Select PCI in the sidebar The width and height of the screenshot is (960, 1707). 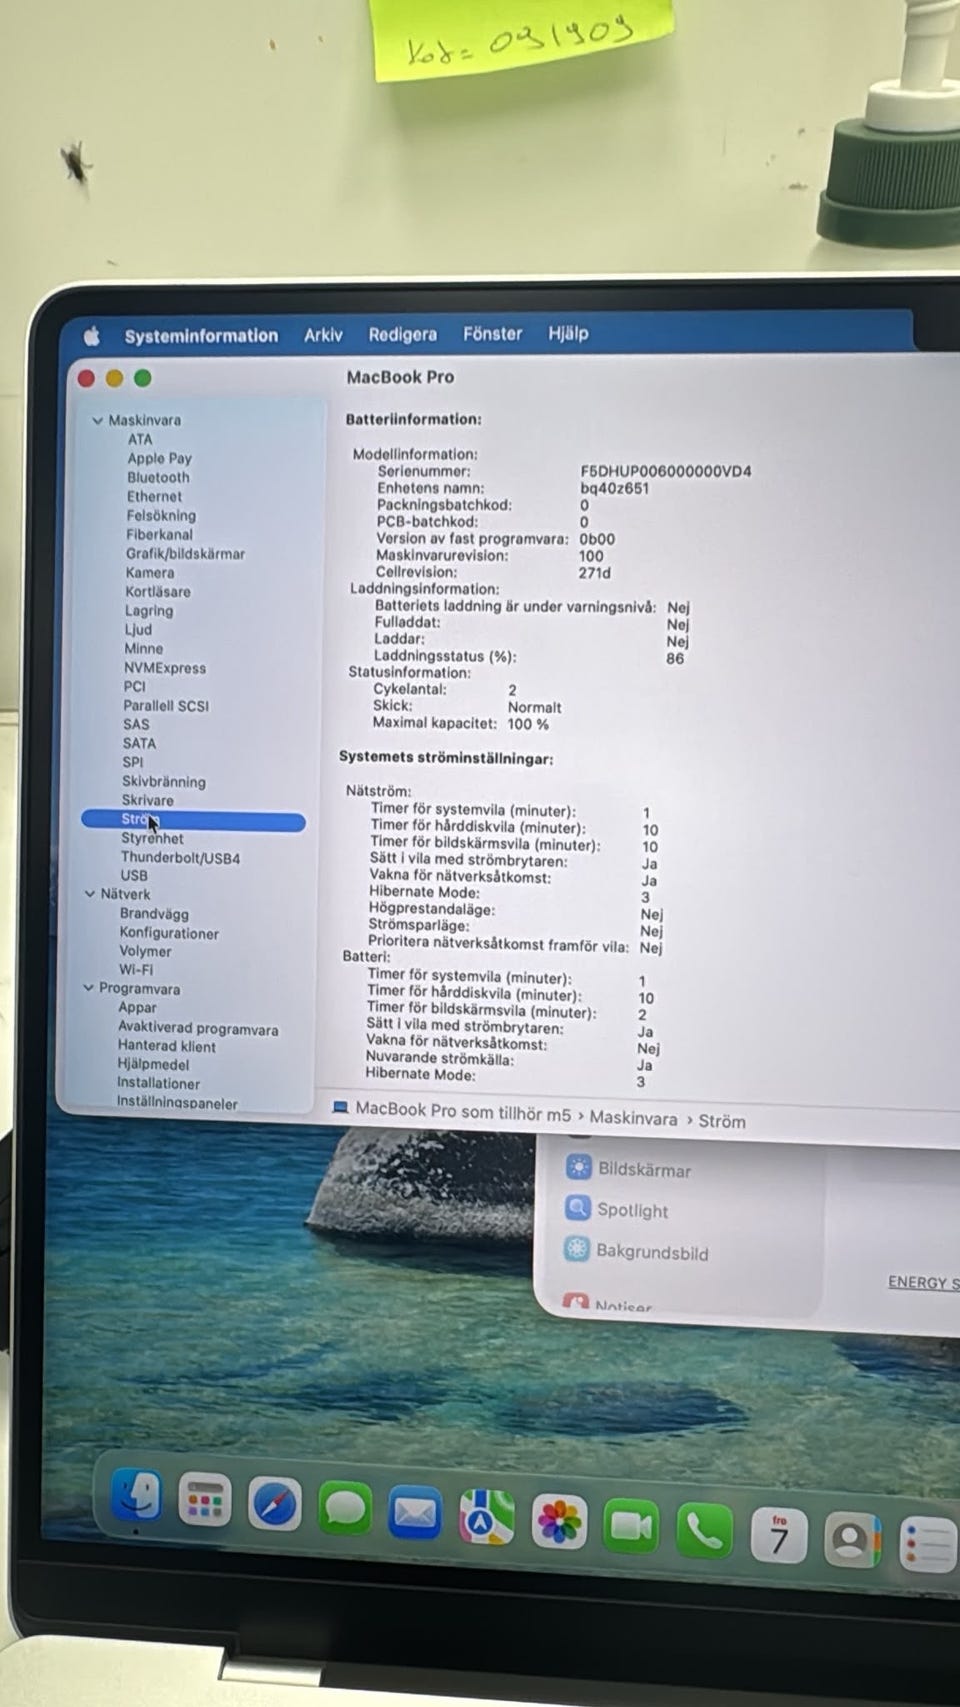point(134,686)
